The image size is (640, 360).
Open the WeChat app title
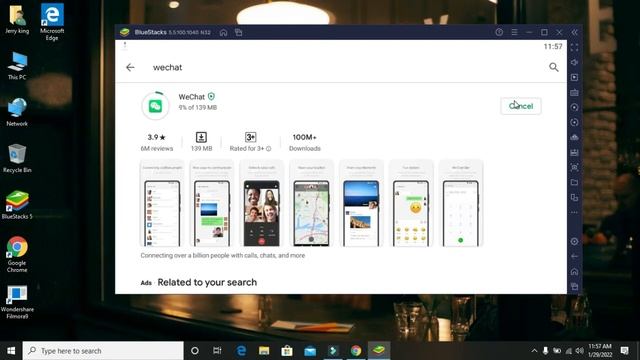tap(191, 97)
